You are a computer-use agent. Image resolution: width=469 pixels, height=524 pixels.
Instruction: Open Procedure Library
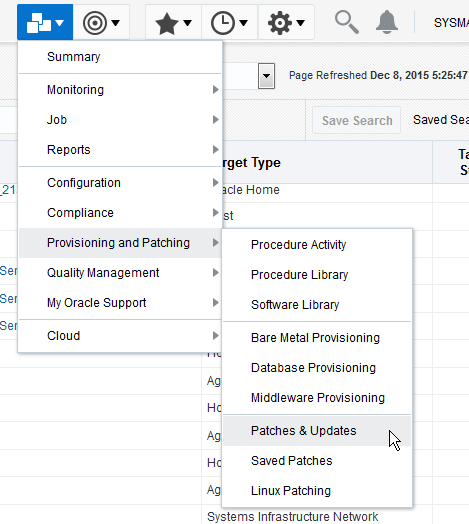pyautogui.click(x=317, y=275)
